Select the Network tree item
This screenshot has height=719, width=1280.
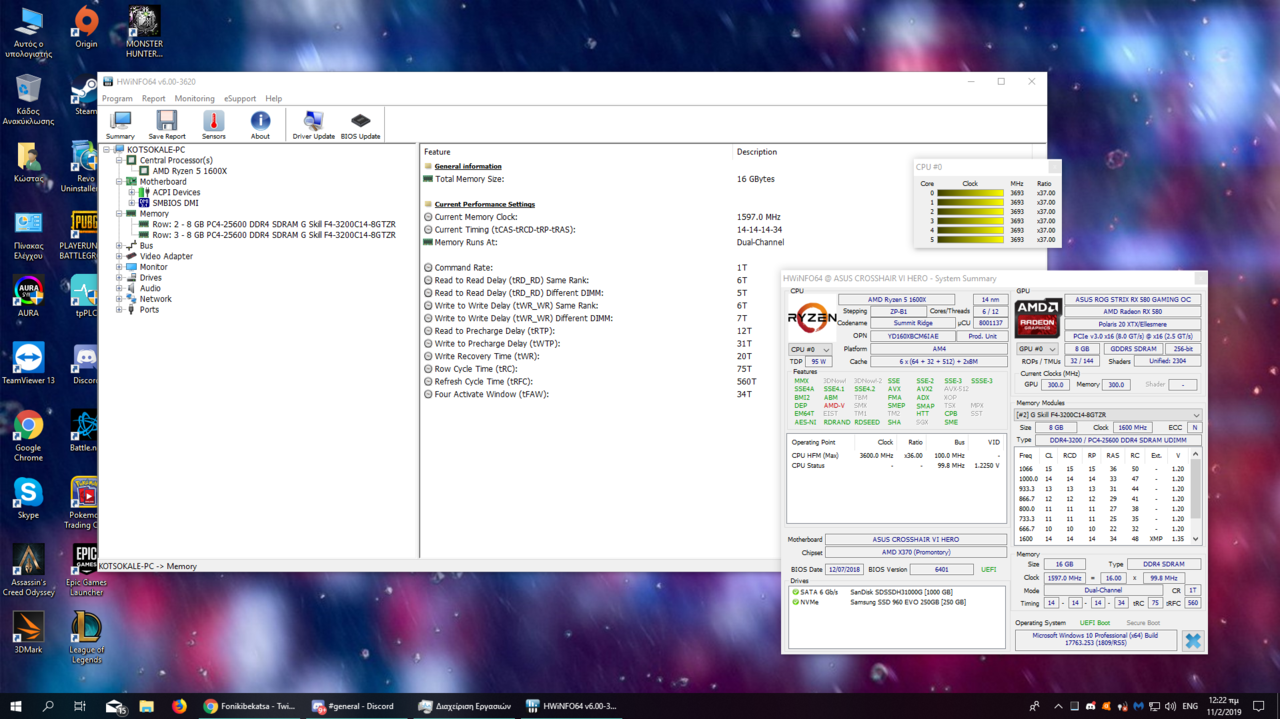pos(155,299)
